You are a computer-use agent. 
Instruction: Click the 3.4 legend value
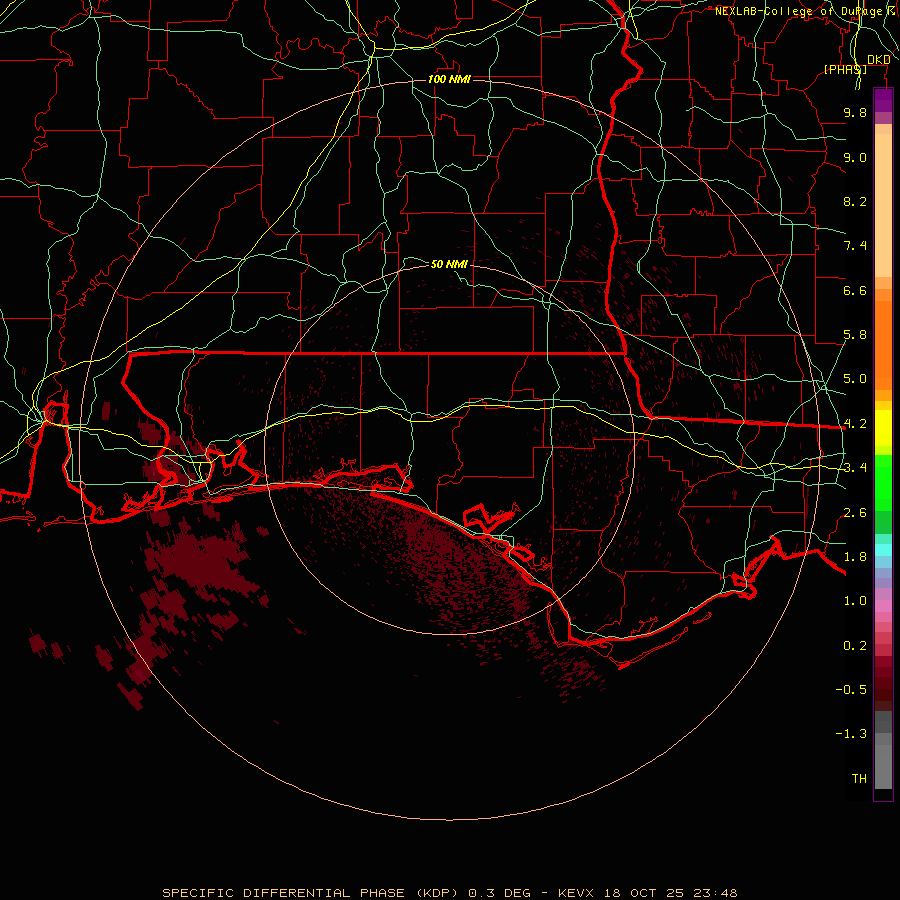[855, 468]
